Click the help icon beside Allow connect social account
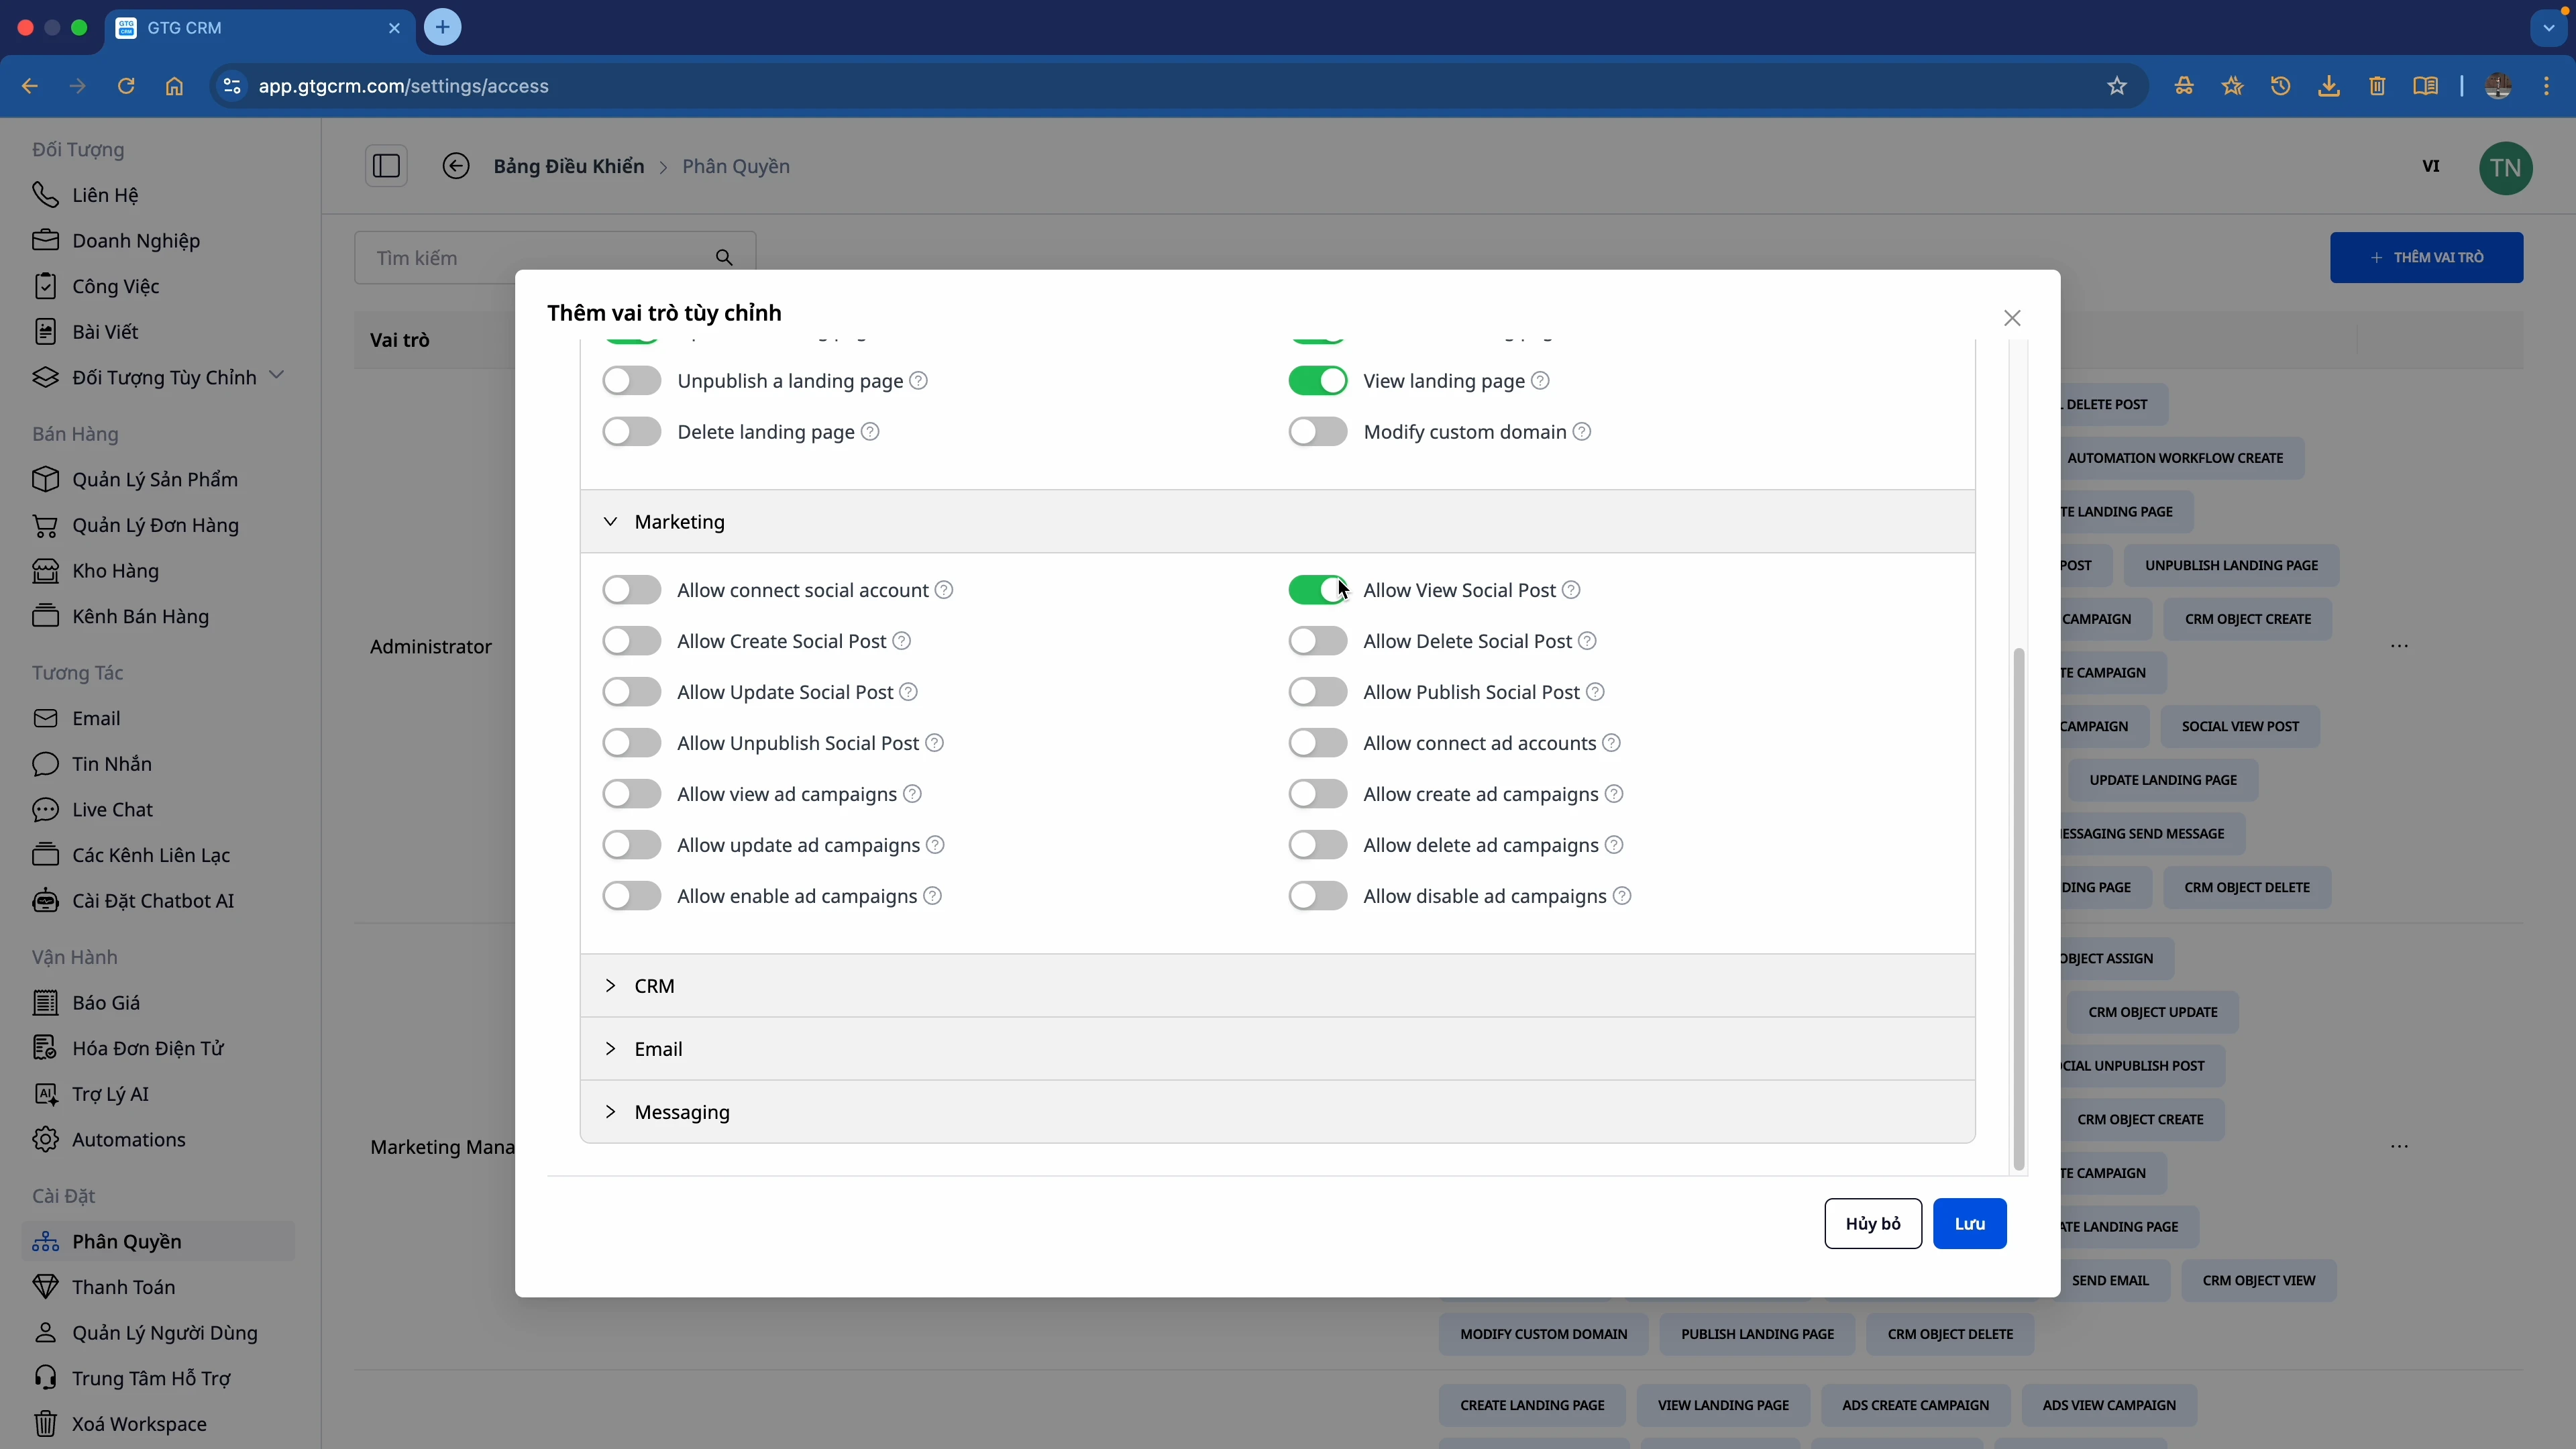 pyautogui.click(x=944, y=590)
